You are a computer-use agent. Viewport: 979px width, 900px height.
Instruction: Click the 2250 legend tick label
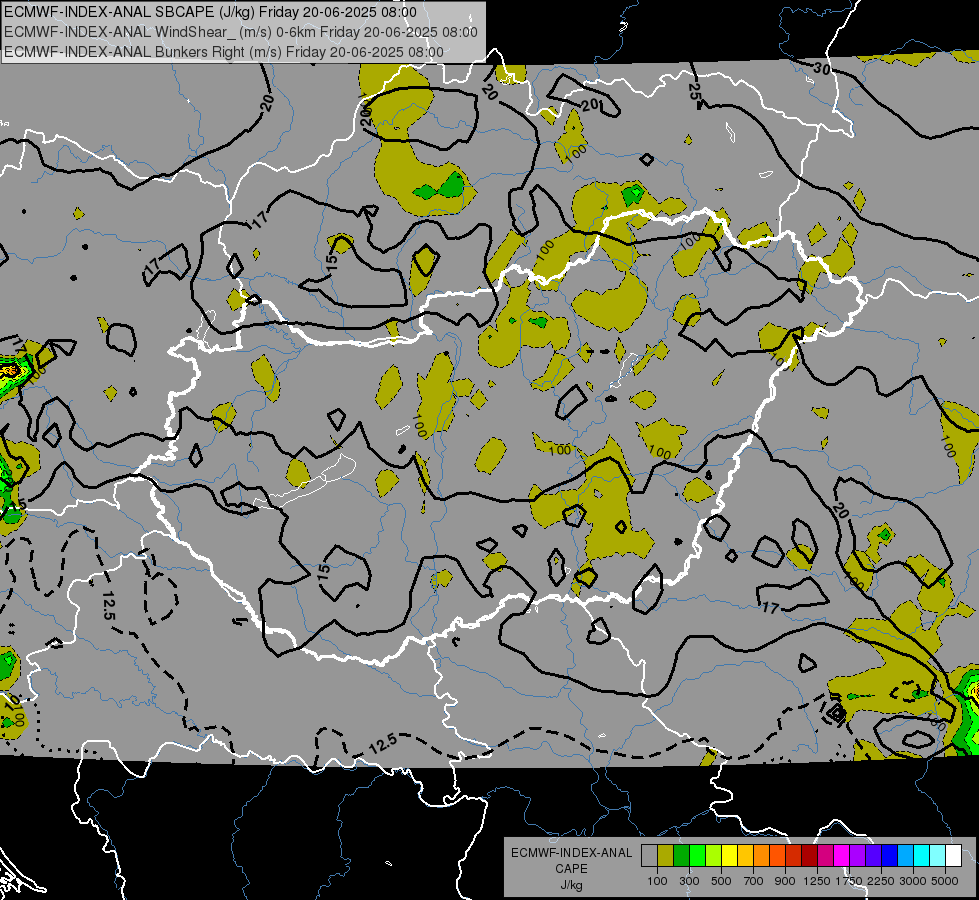click(882, 881)
